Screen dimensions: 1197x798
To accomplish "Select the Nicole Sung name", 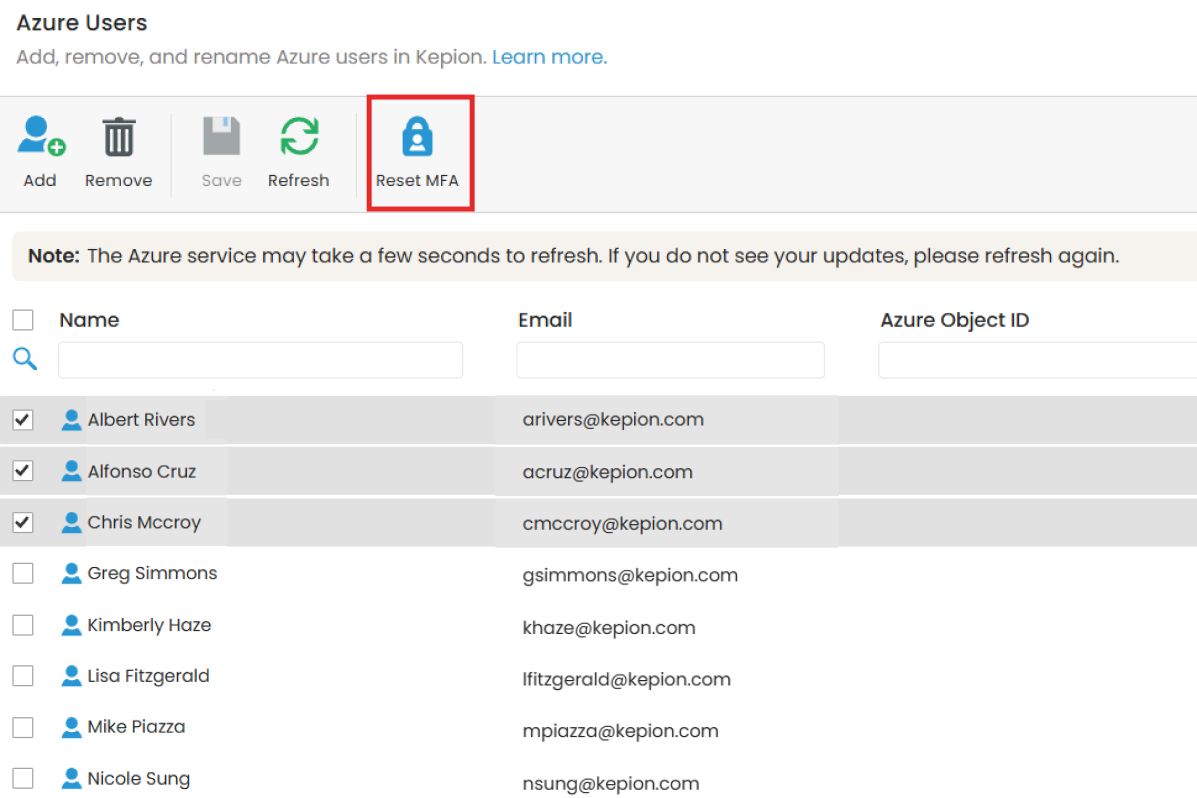I will 139,779.
